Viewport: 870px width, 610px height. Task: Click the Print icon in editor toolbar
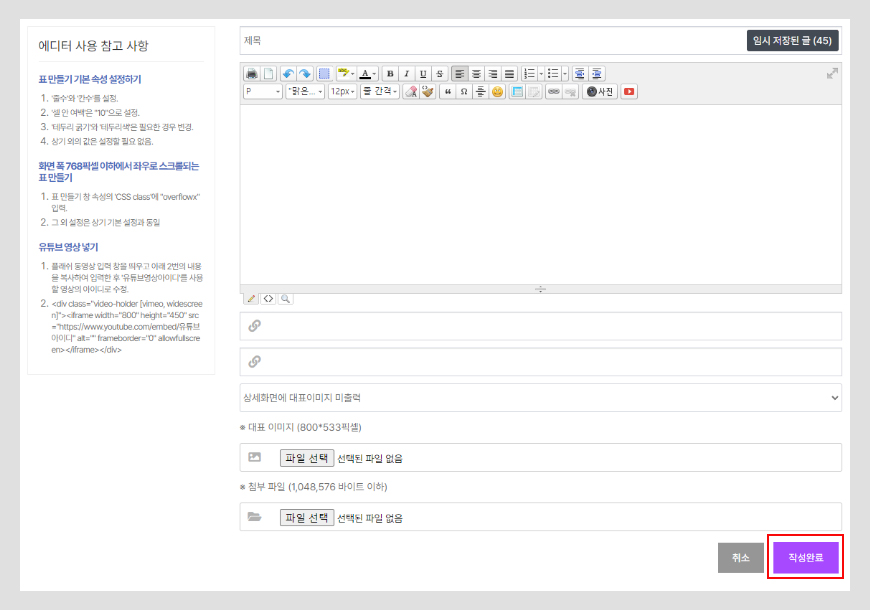tap(252, 73)
